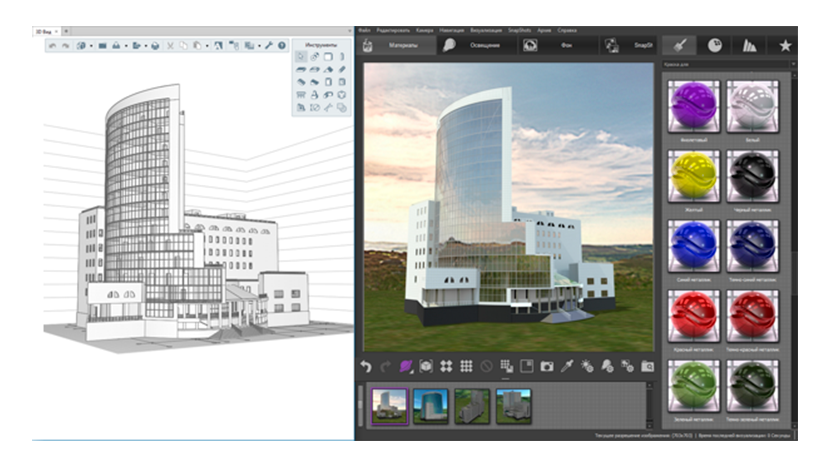This screenshot has height=467, width=830.
Task: Choose the Синий металлик blue swatch
Action: pyautogui.click(x=693, y=246)
